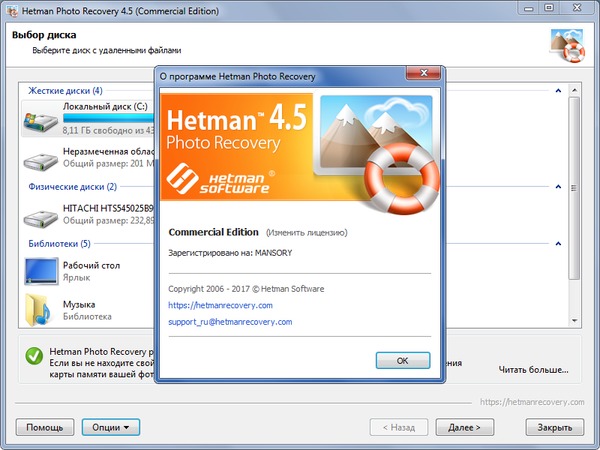The height and width of the screenshot is (450, 600).
Task: Minimize the main Hetman window
Action: 529,8
